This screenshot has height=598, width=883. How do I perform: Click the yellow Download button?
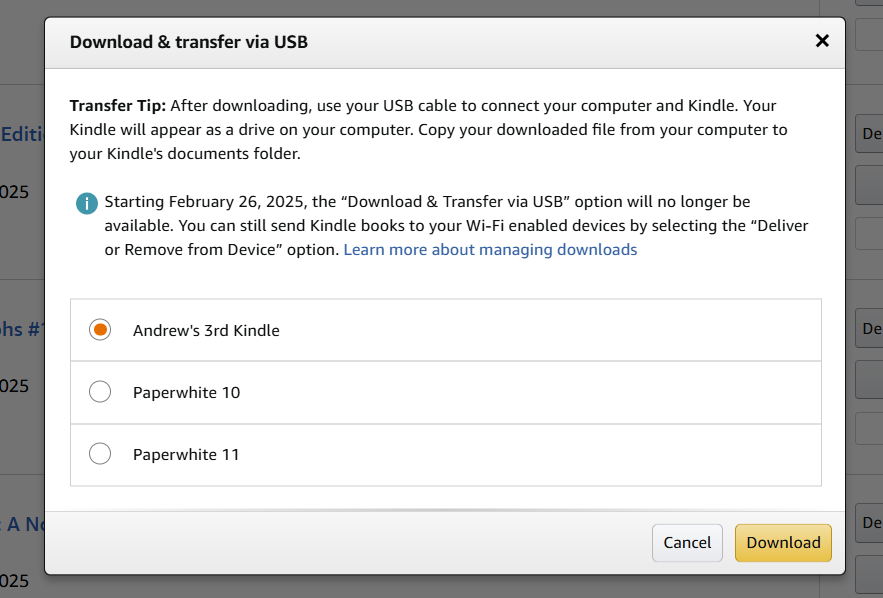click(783, 543)
